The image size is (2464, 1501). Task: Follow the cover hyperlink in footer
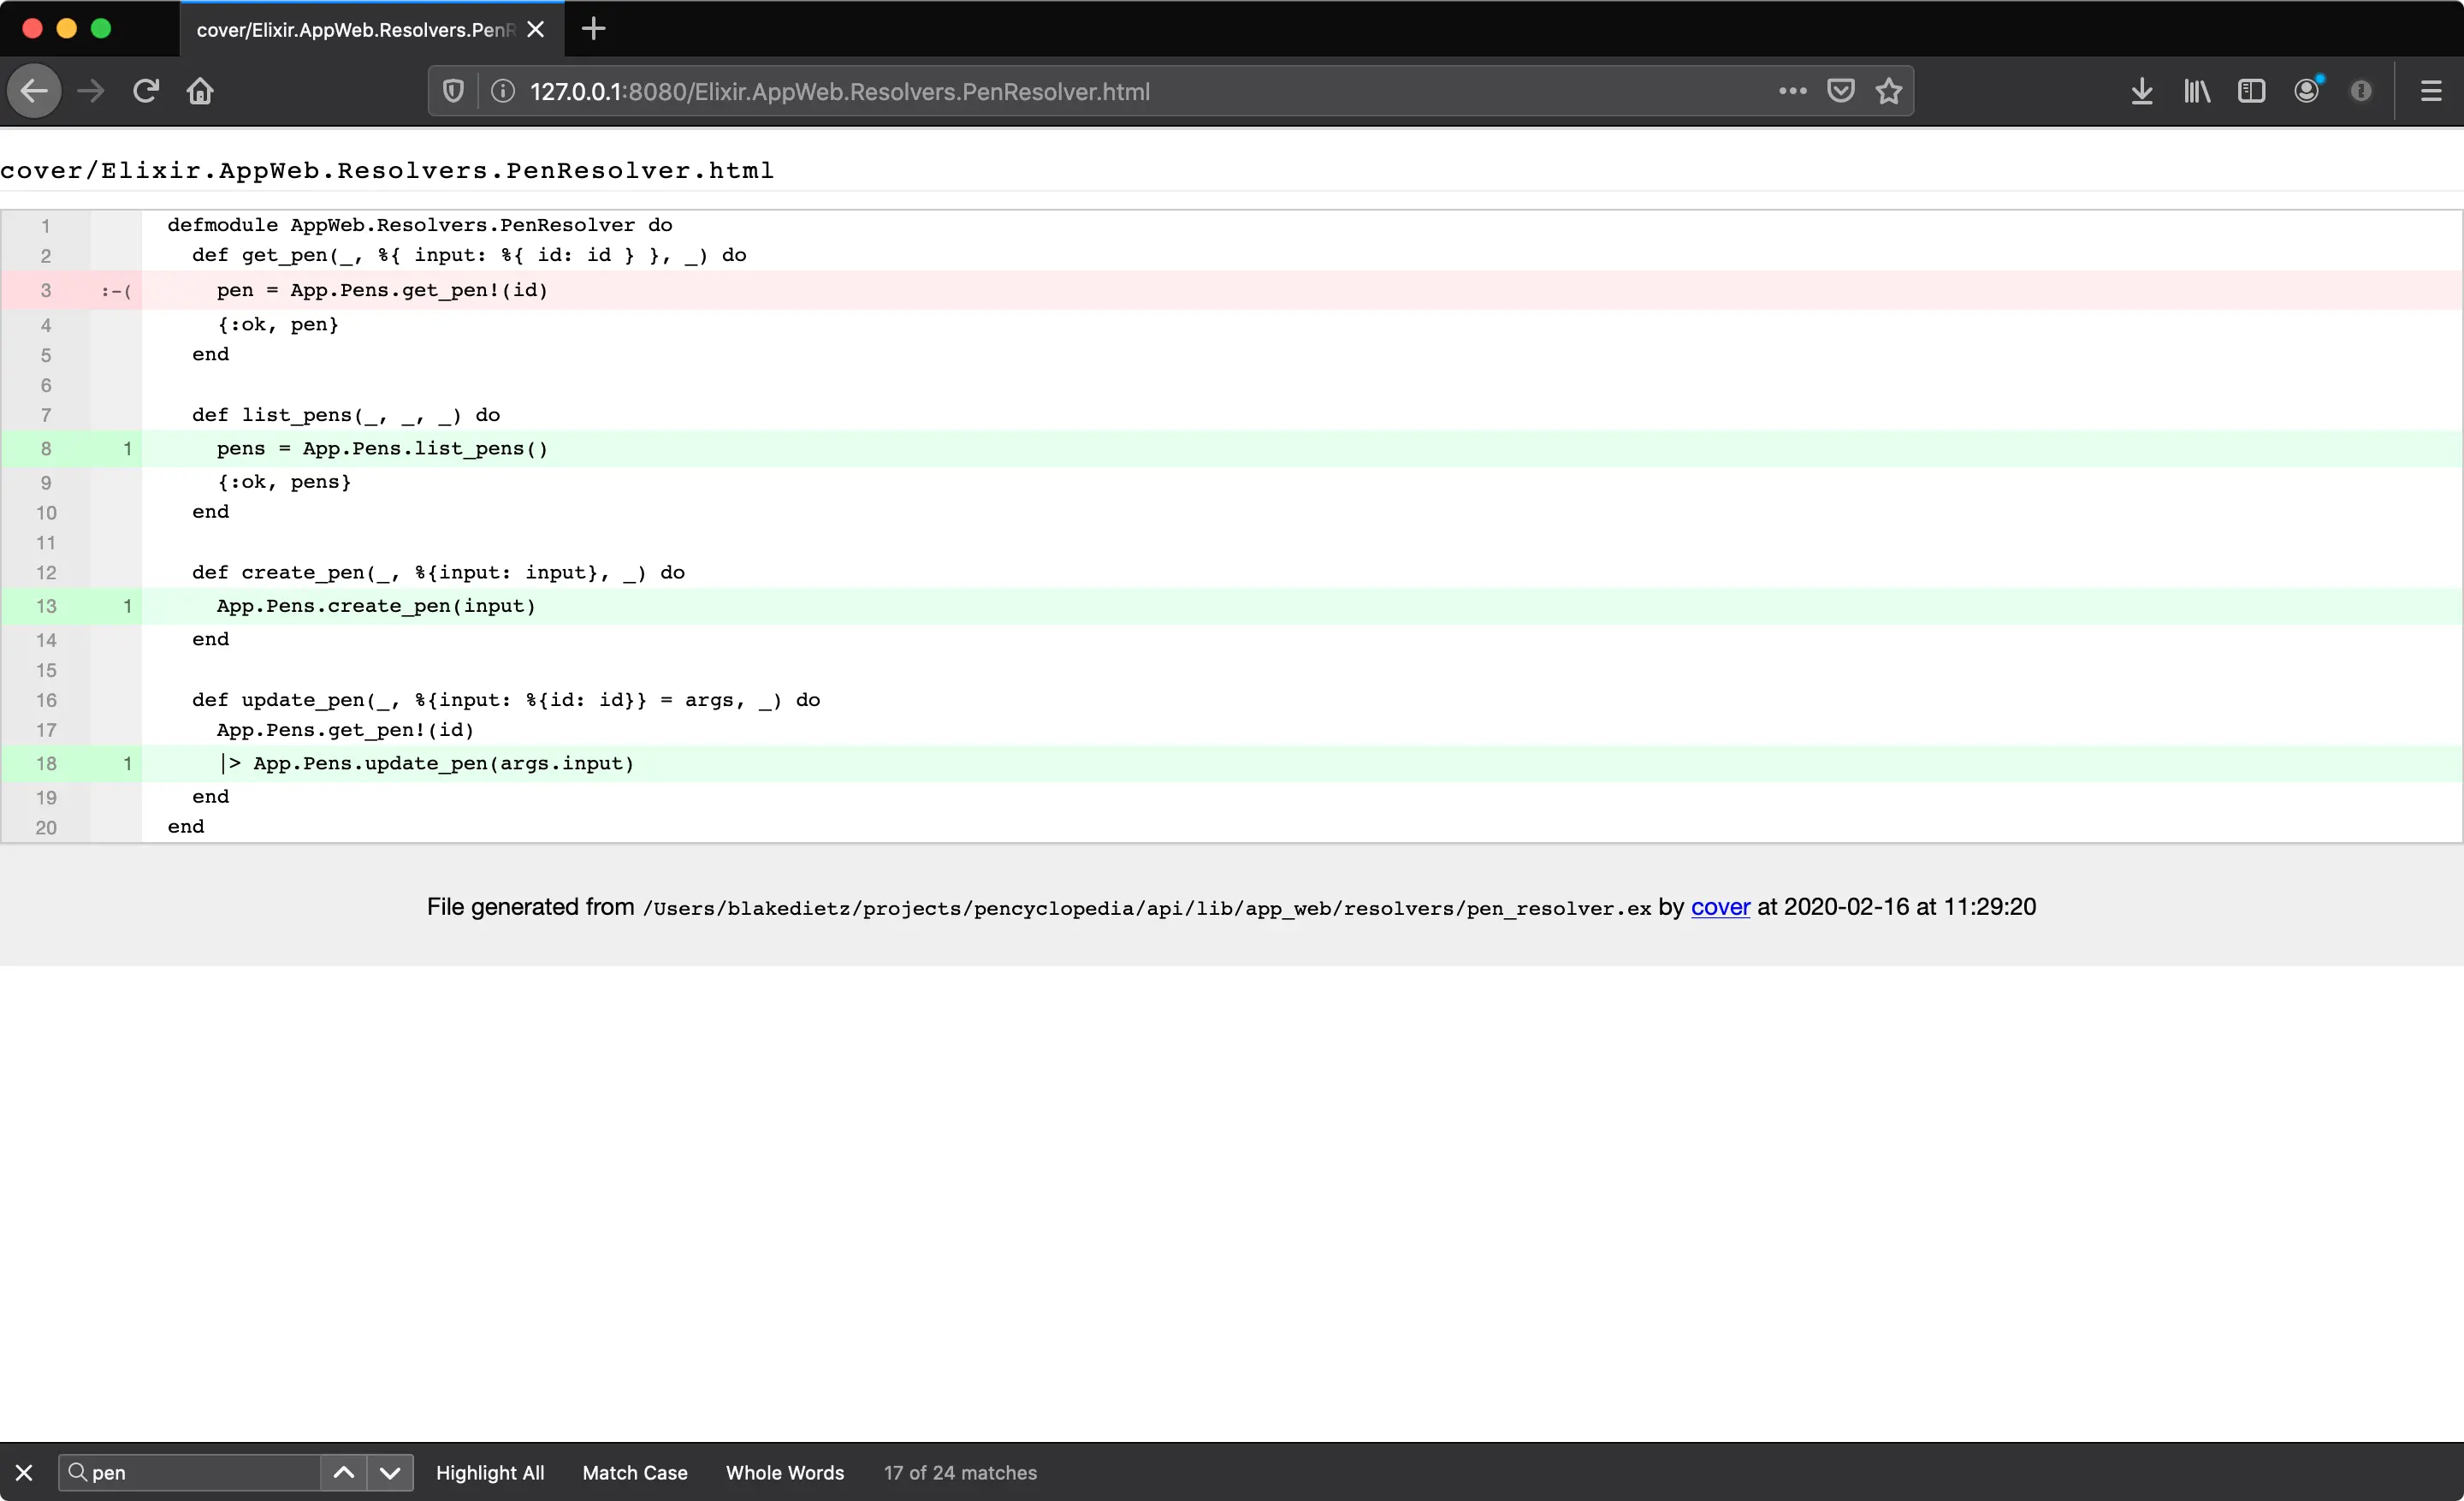click(1720, 907)
